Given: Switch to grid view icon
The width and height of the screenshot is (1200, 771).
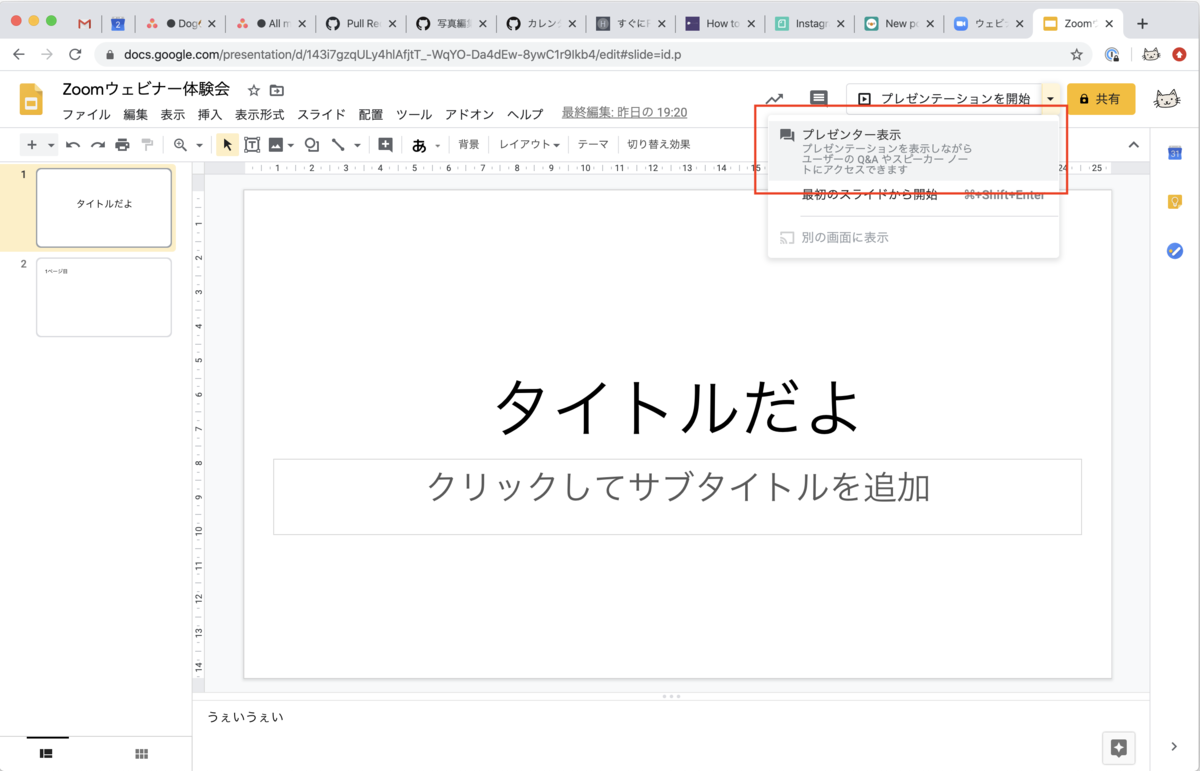Looking at the screenshot, I should pos(142,753).
